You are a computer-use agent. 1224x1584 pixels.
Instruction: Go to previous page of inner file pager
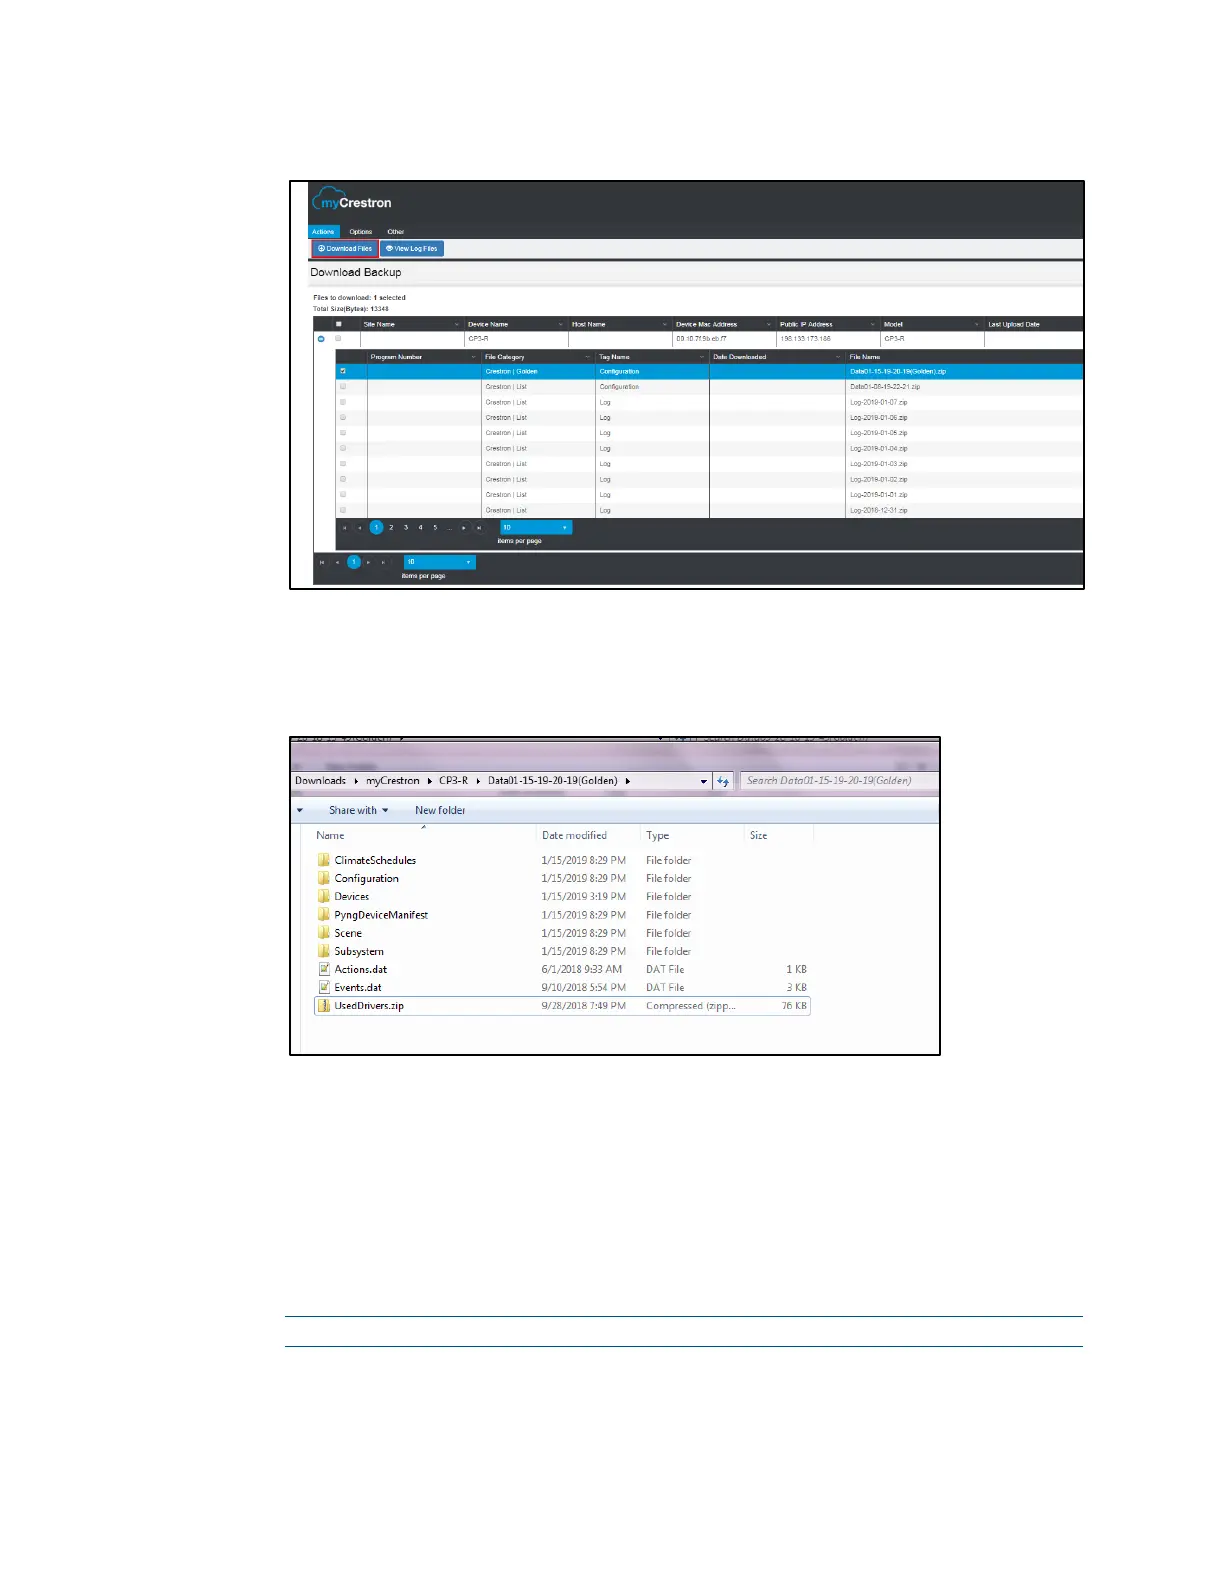[x=360, y=528]
